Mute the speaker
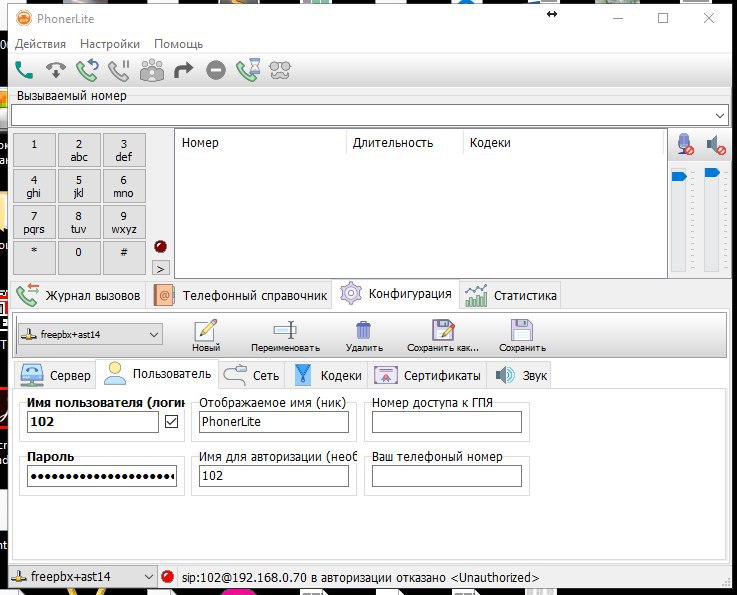 click(716, 144)
